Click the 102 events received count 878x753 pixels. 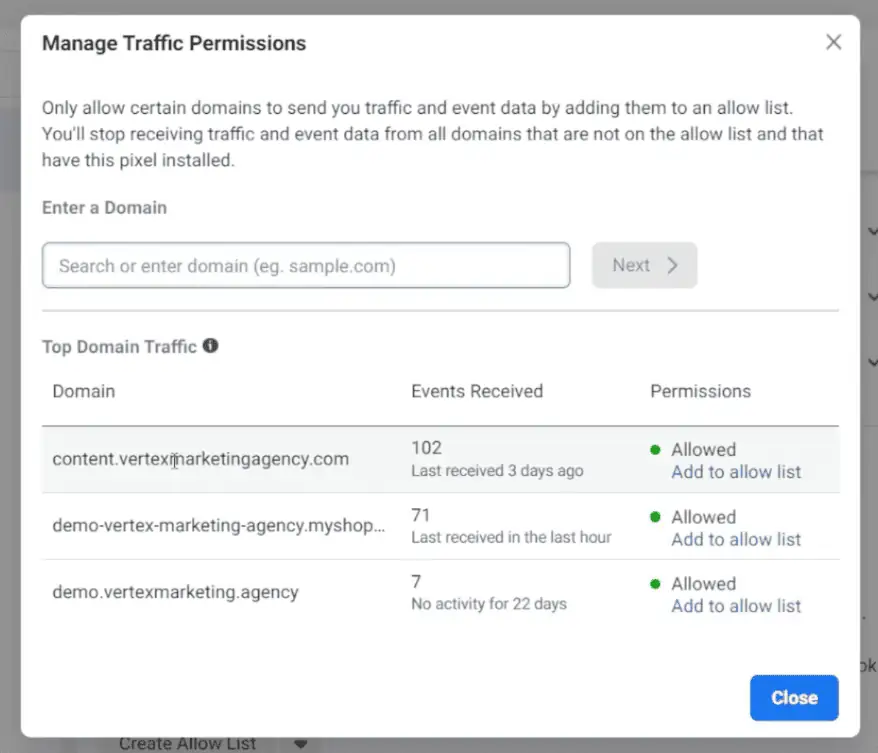point(426,448)
